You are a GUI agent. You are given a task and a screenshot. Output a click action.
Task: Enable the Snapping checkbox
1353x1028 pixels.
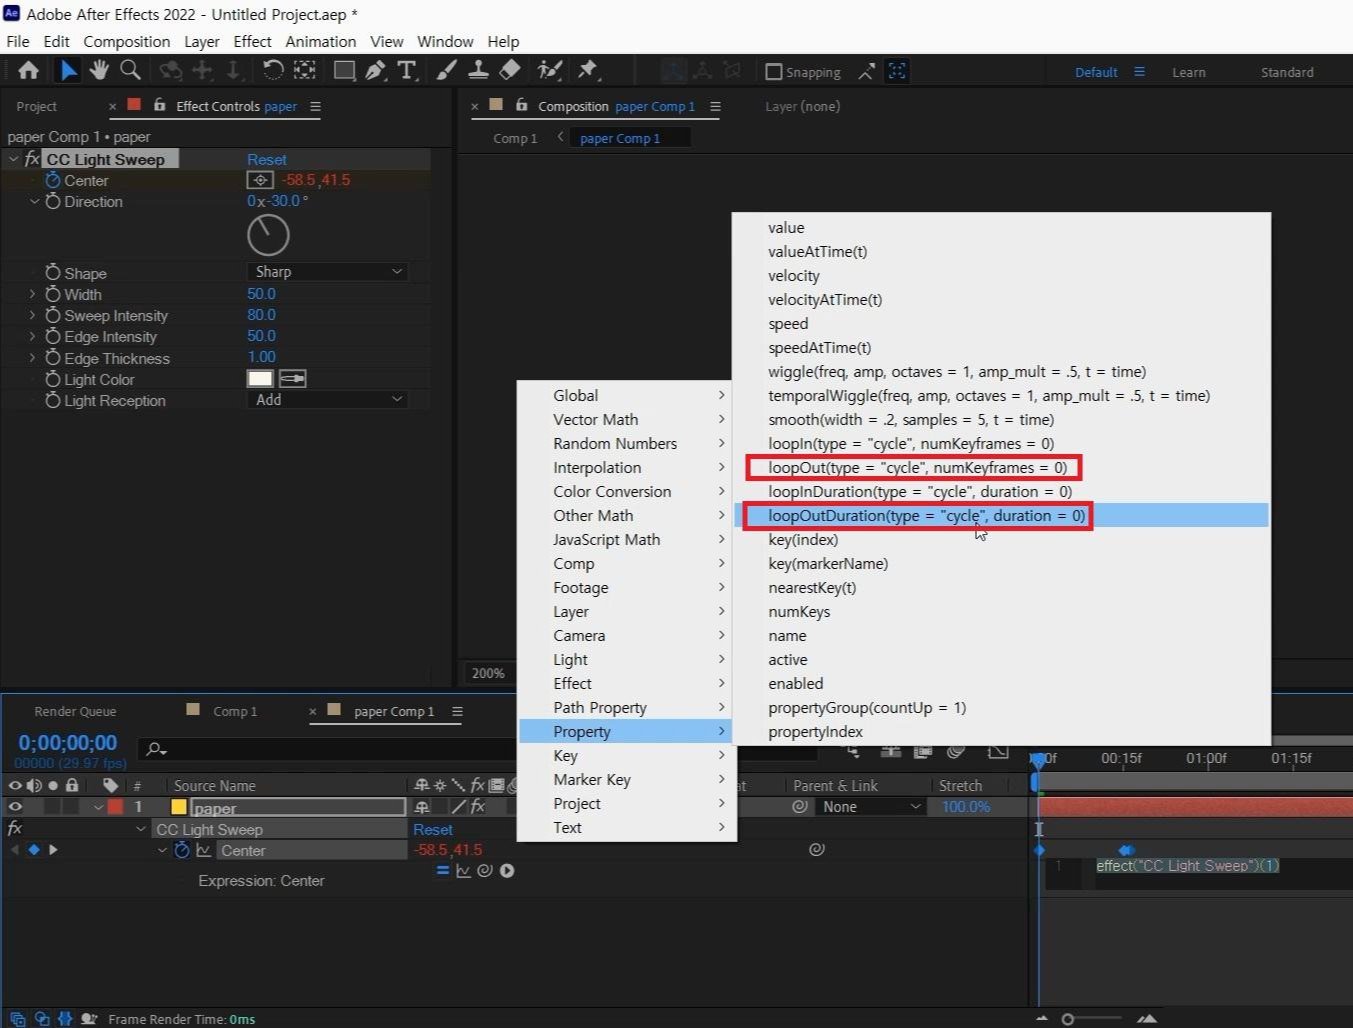coord(773,72)
